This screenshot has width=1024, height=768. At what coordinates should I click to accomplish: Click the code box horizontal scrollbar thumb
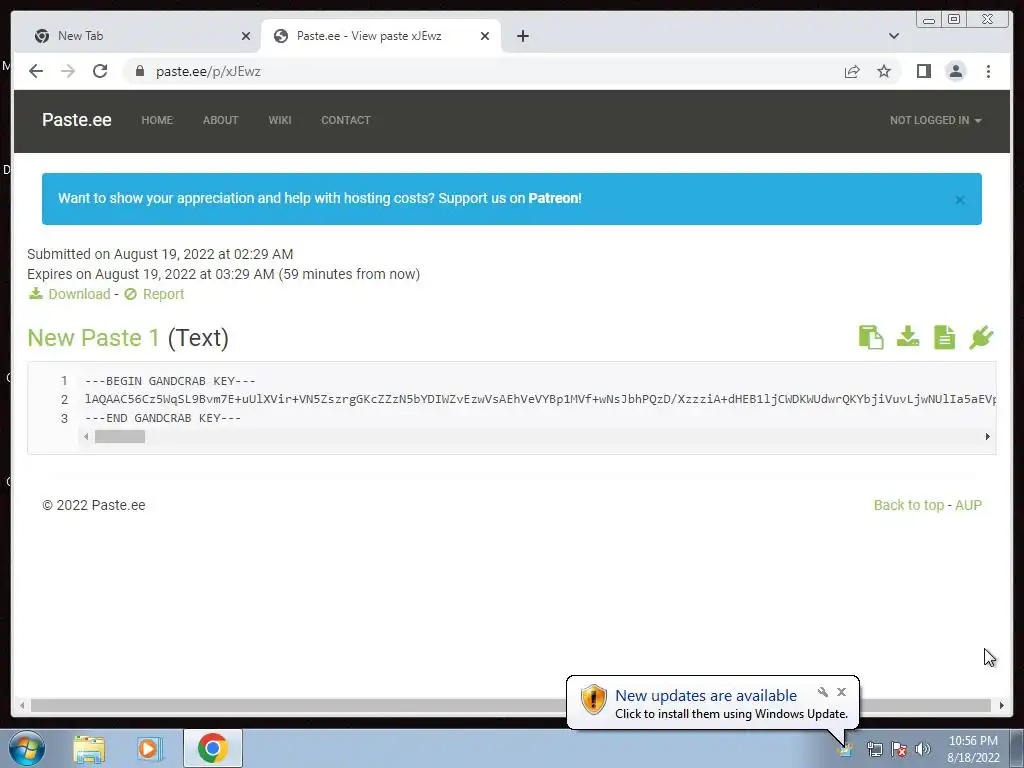click(120, 436)
